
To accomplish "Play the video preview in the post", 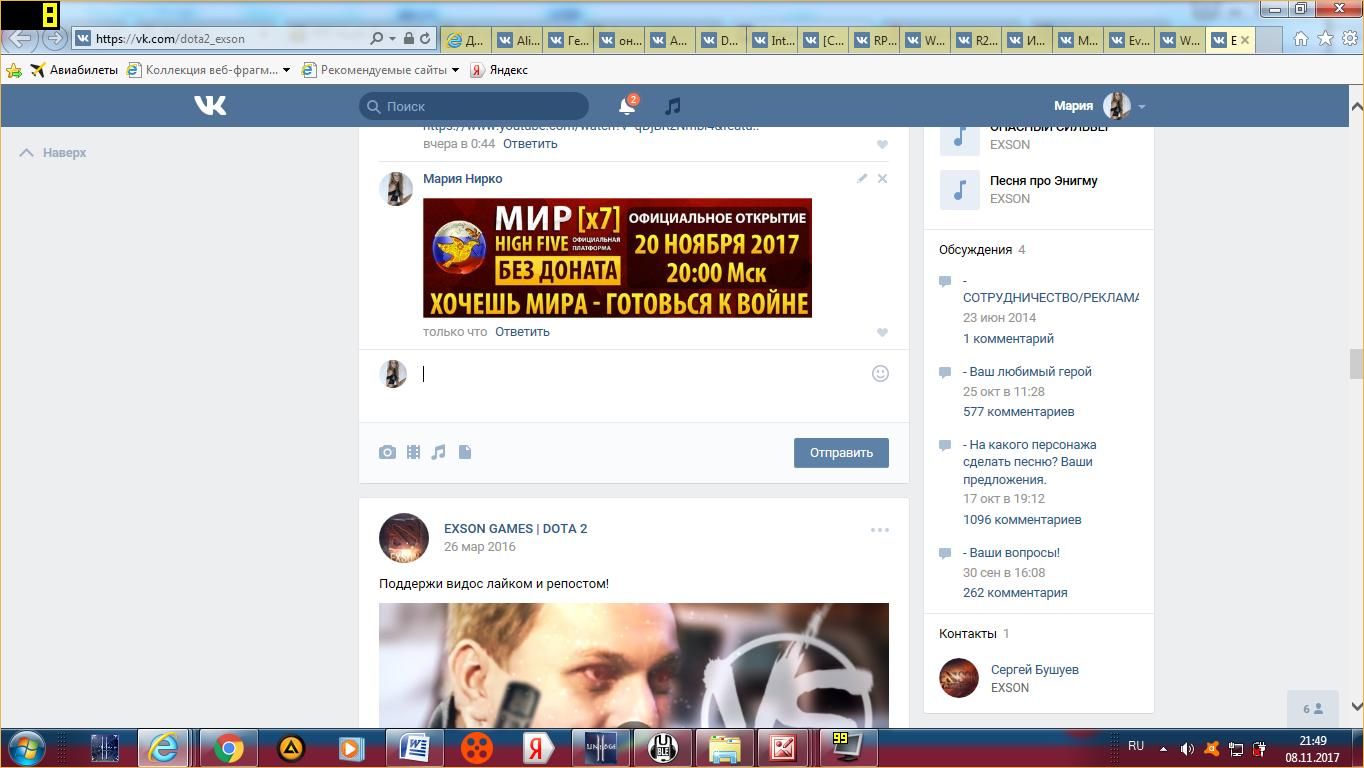I will point(634,665).
